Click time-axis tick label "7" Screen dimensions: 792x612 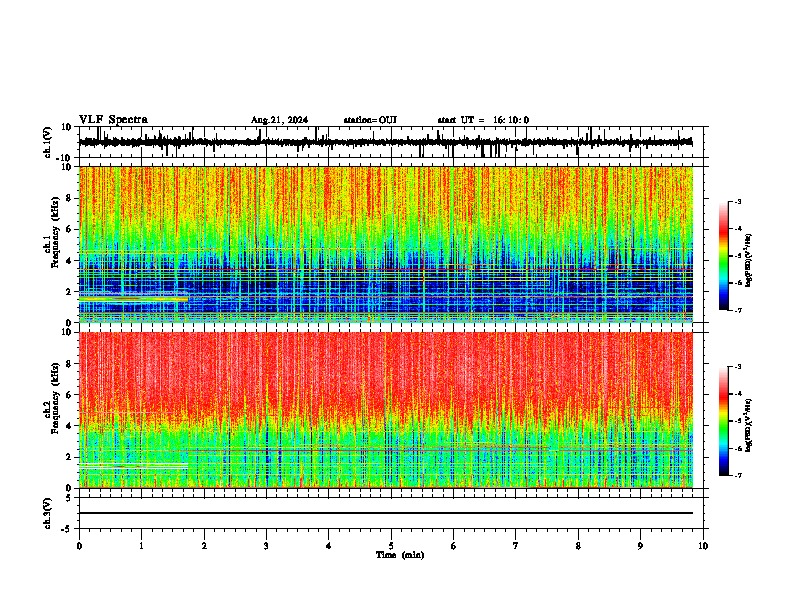tap(516, 546)
